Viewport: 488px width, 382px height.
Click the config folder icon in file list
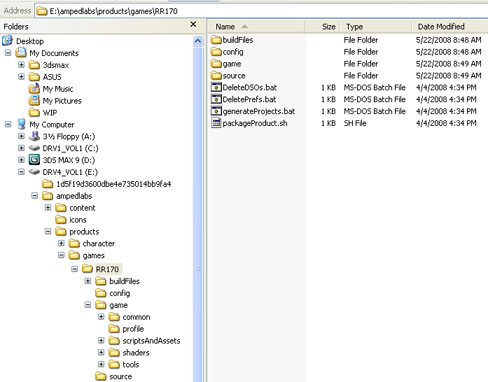coord(216,52)
